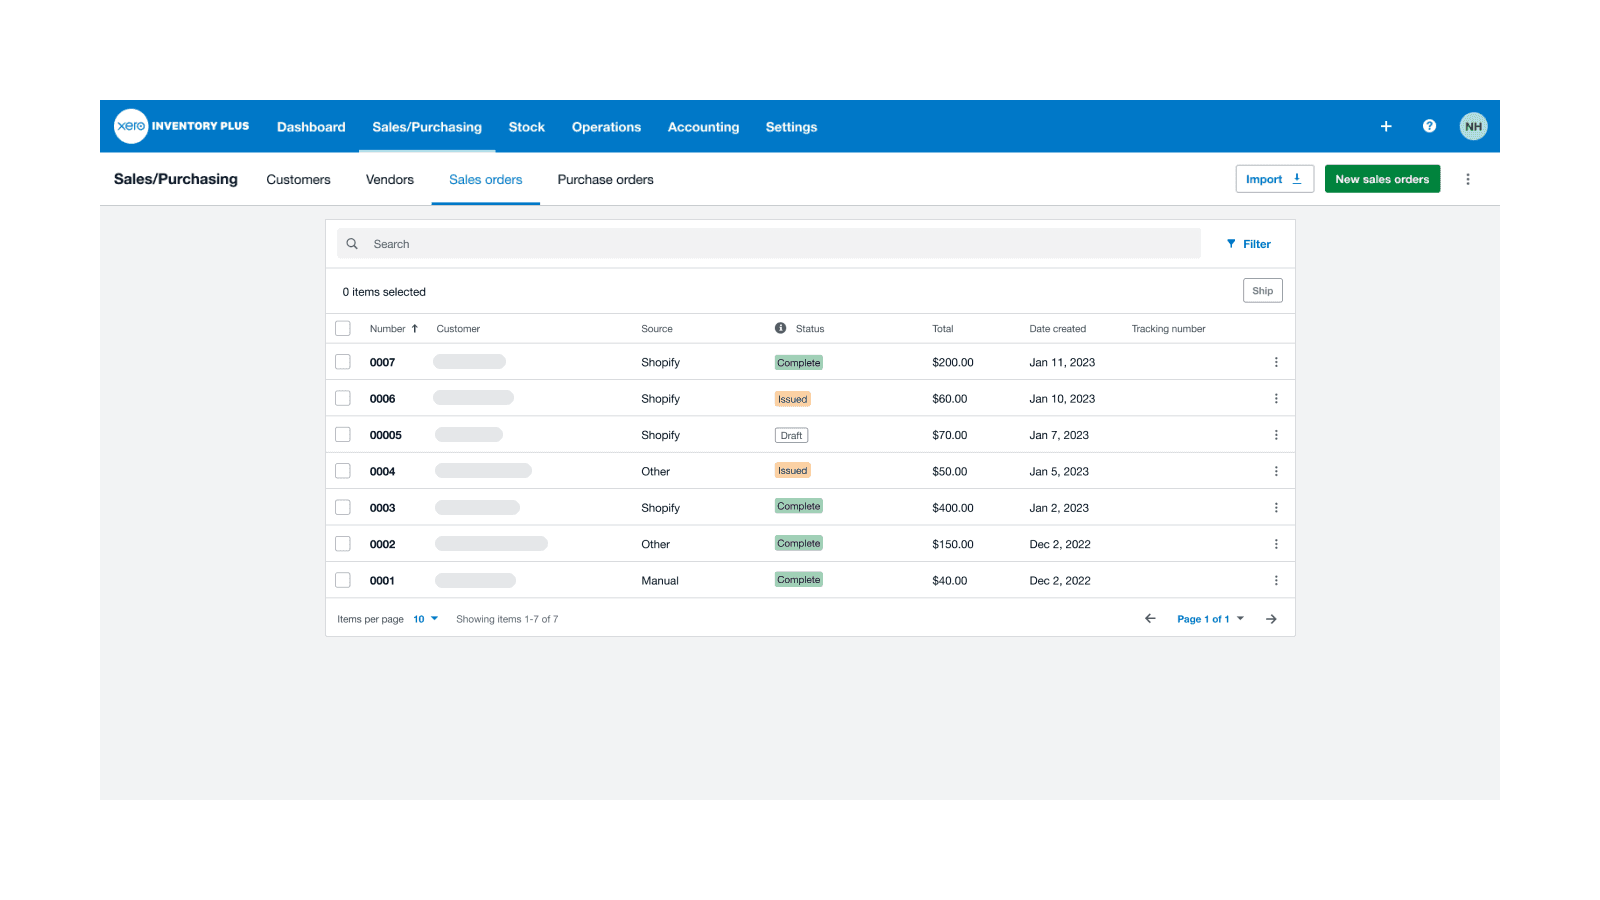Open the help (?) icon
Image resolution: width=1600 pixels, height=900 pixels.
click(x=1429, y=126)
